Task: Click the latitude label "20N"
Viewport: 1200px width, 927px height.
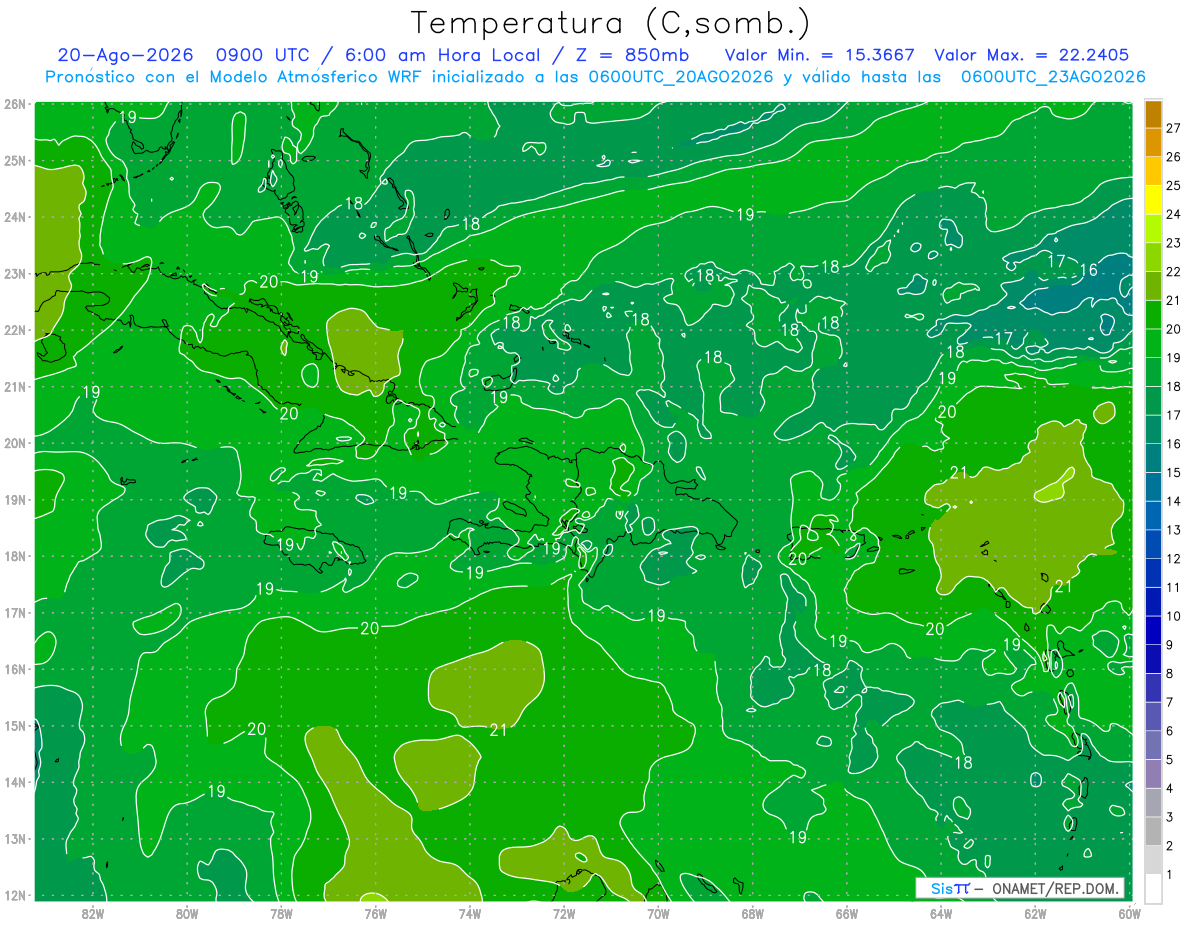Action: (15, 443)
